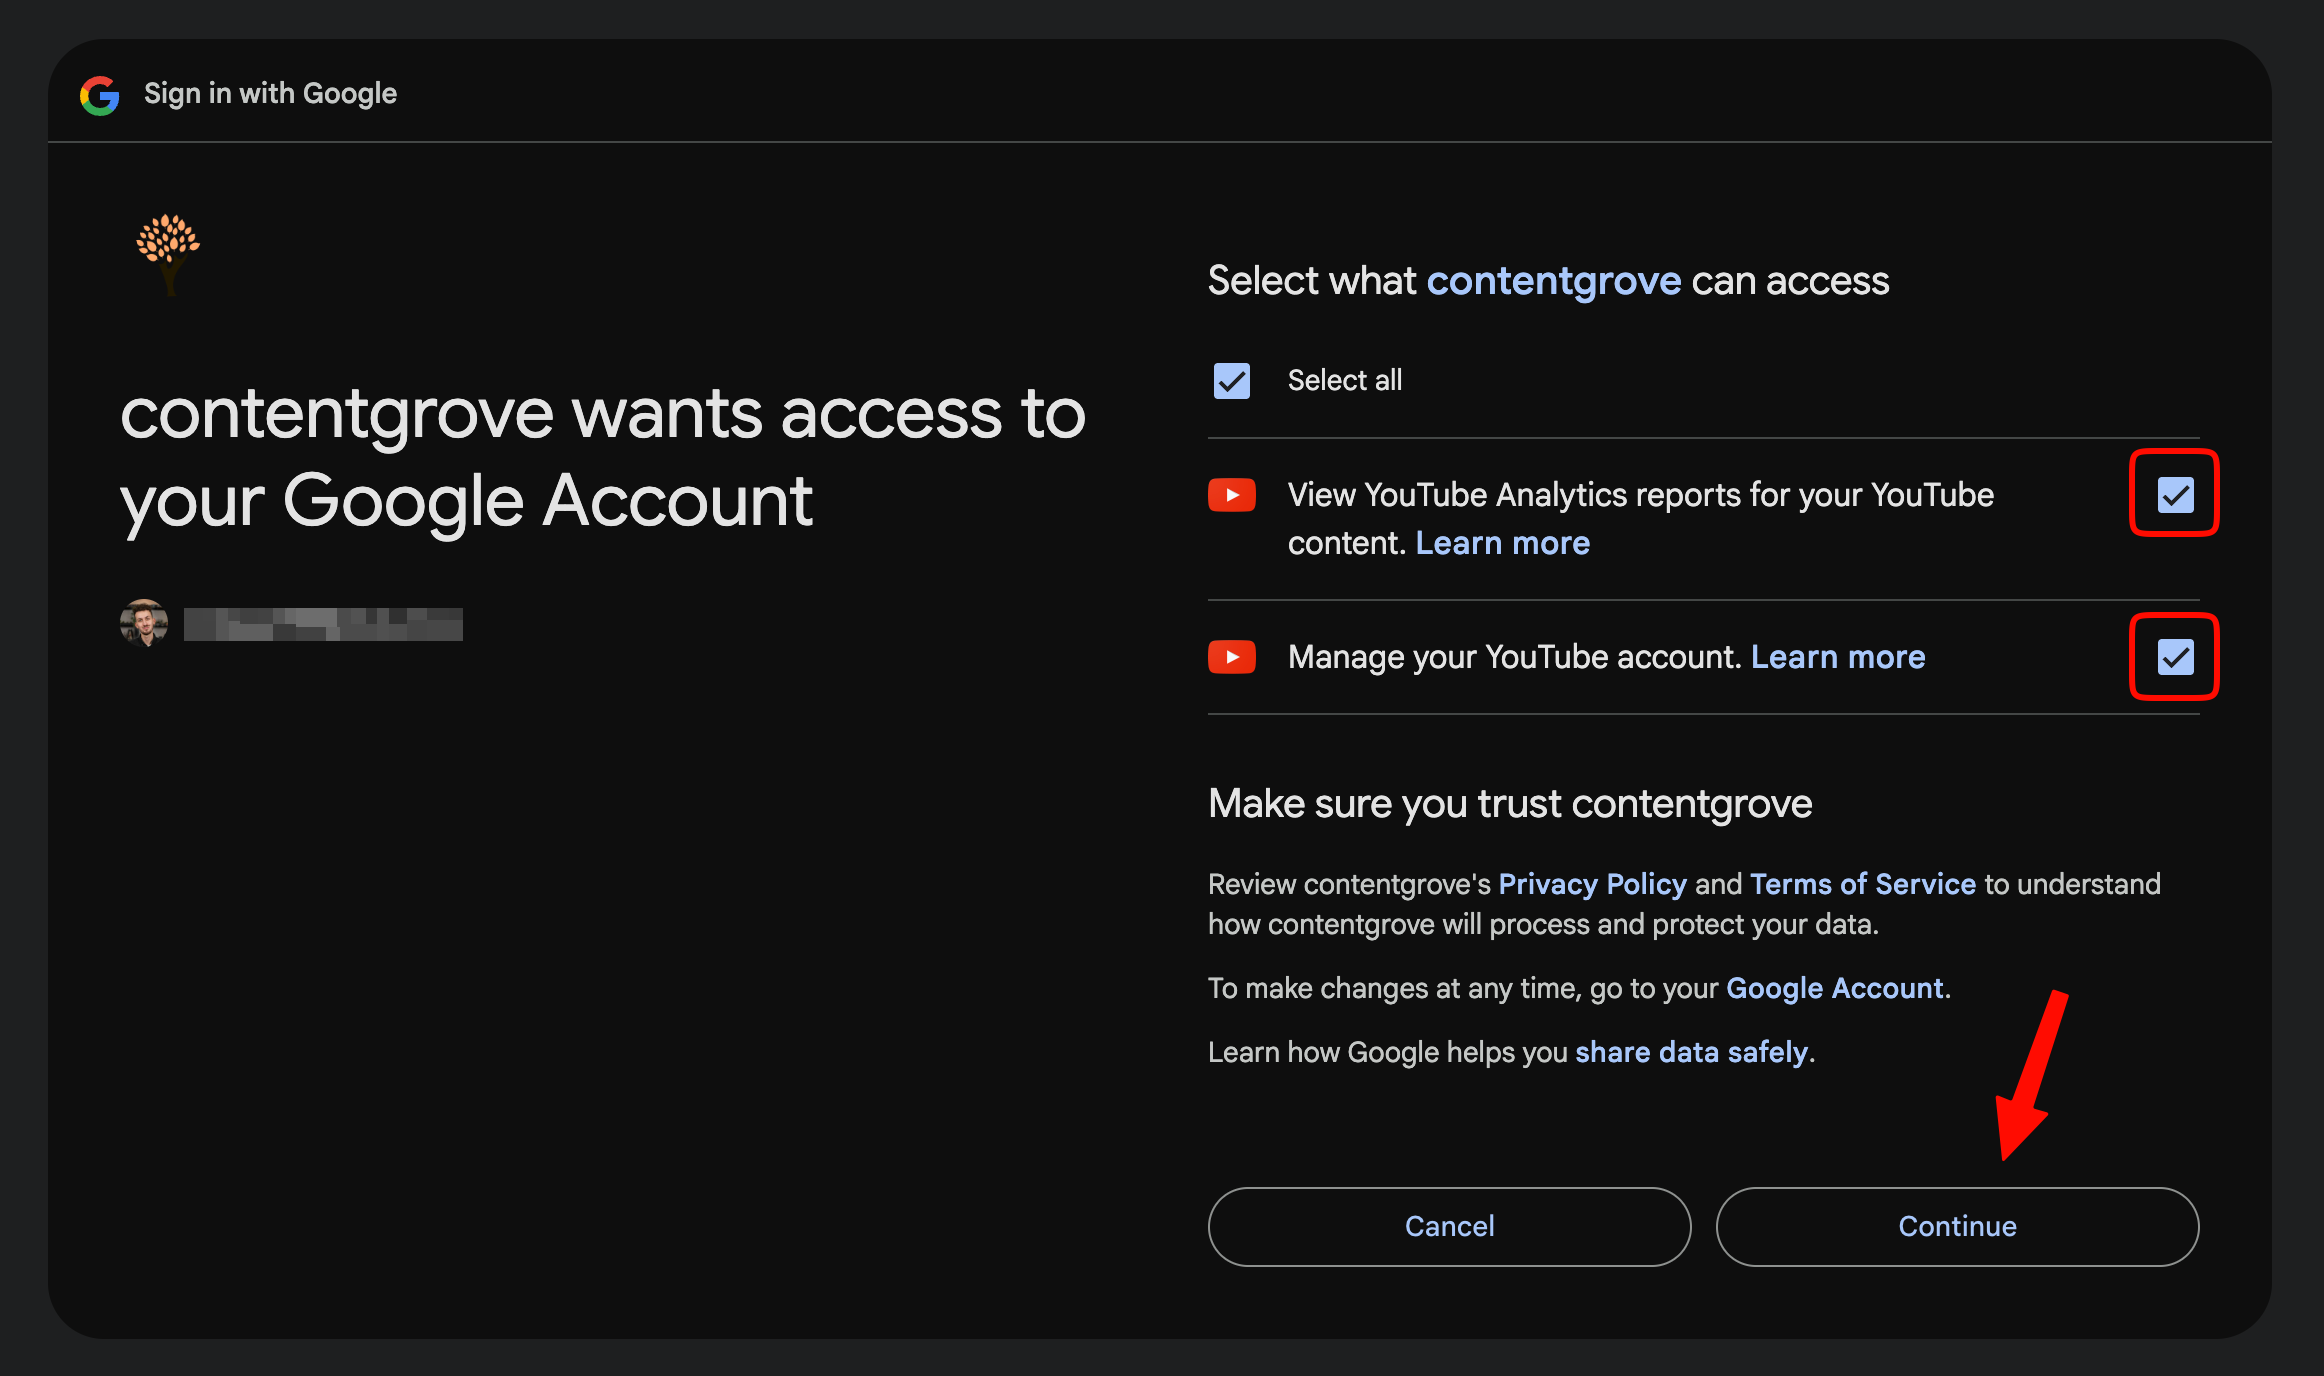Click the contentgrove tree logo
Viewport: 2324px width, 1376px height.
click(168, 252)
